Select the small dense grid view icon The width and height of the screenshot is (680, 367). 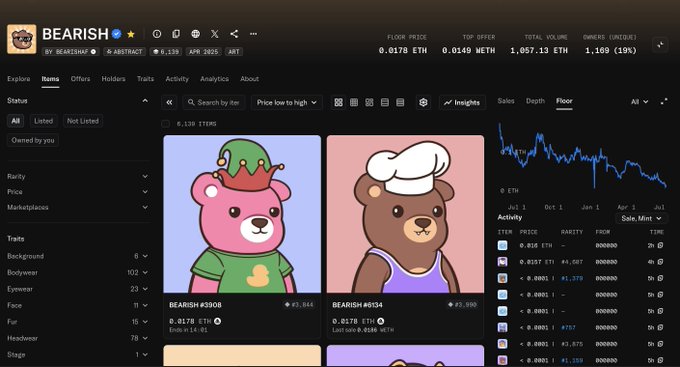point(354,102)
